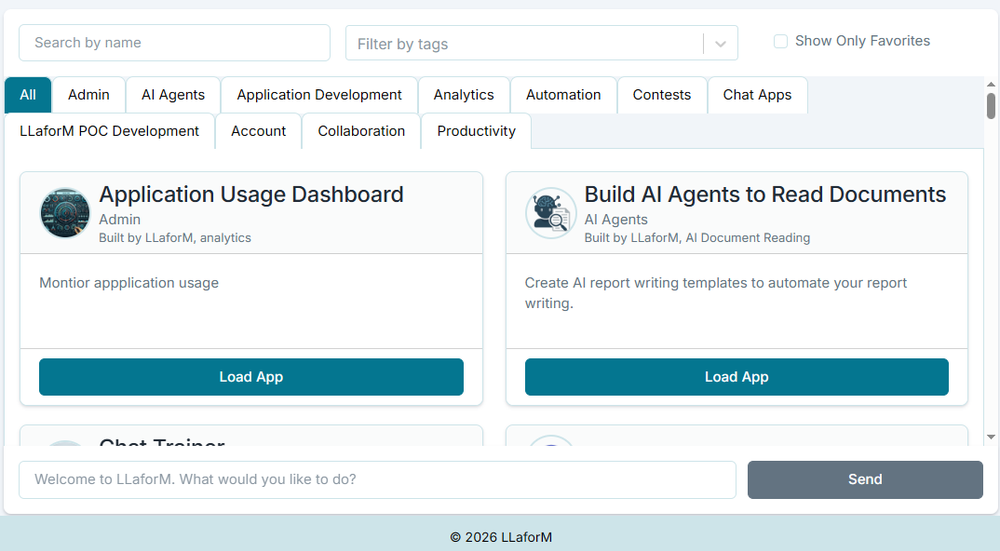Click the scrollbar up arrow
Image resolution: width=1000 pixels, height=551 pixels.
991,84
